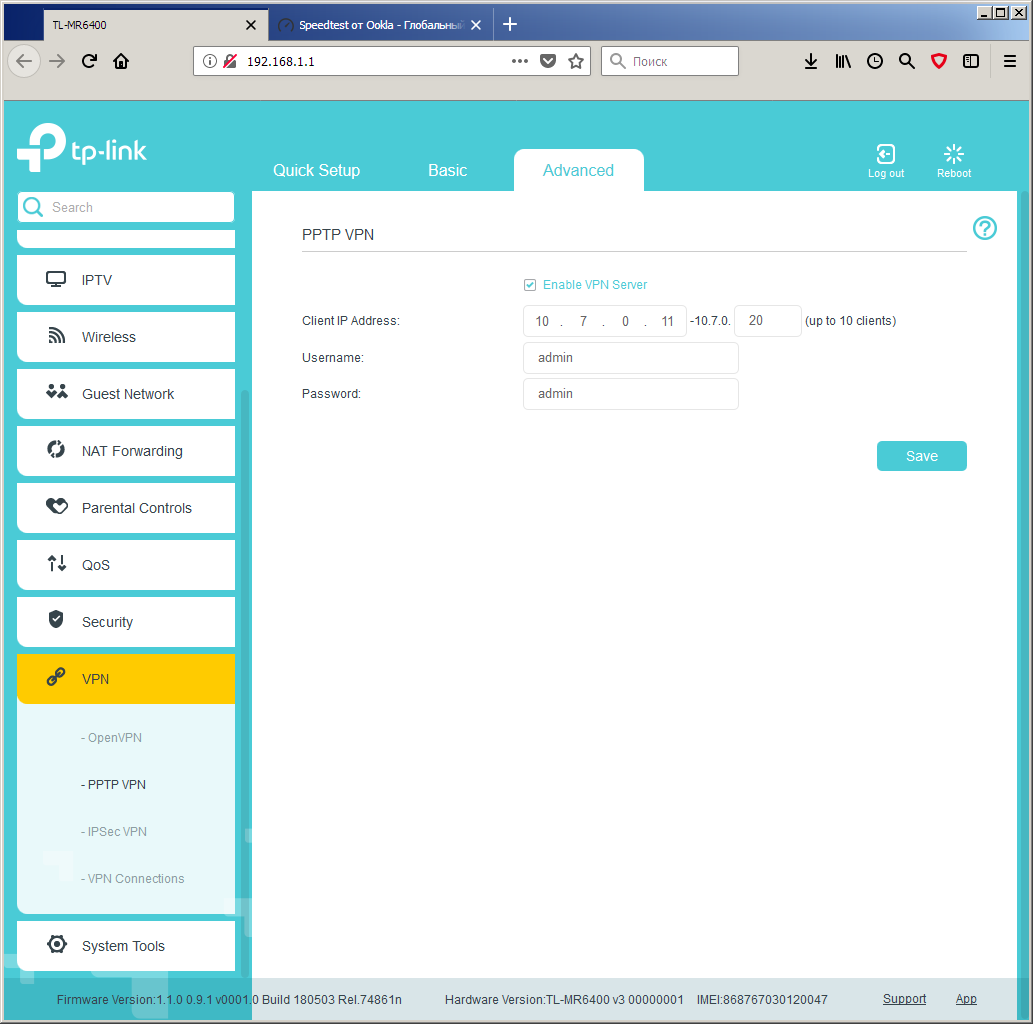Switch to the Quick Setup tab
Image resolution: width=1033 pixels, height=1024 pixels.
pyautogui.click(x=316, y=171)
